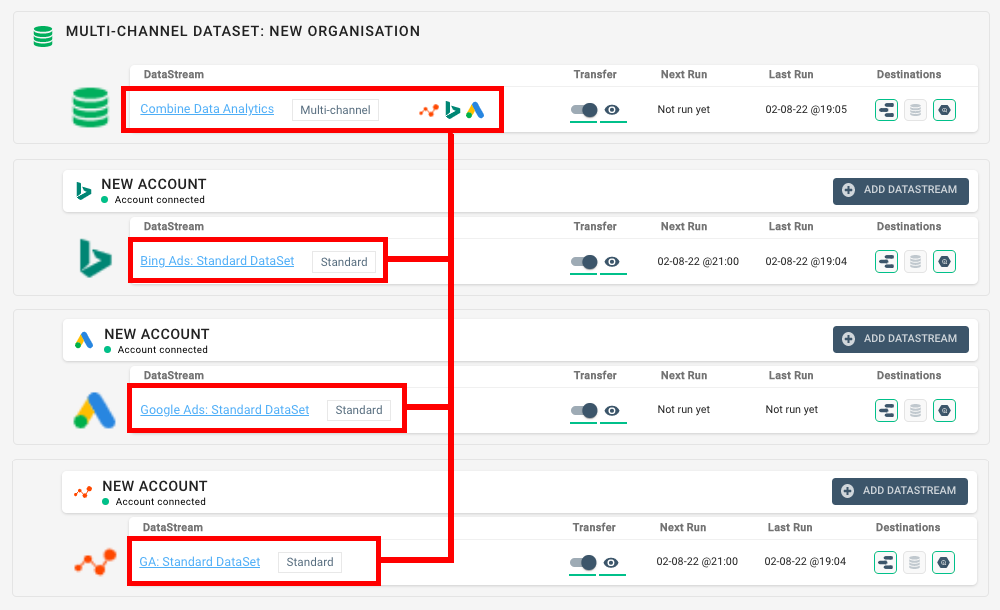The image size is (1000, 610).
Task: Click eye icon in Combine Data Analytics row
Action: coord(612,110)
